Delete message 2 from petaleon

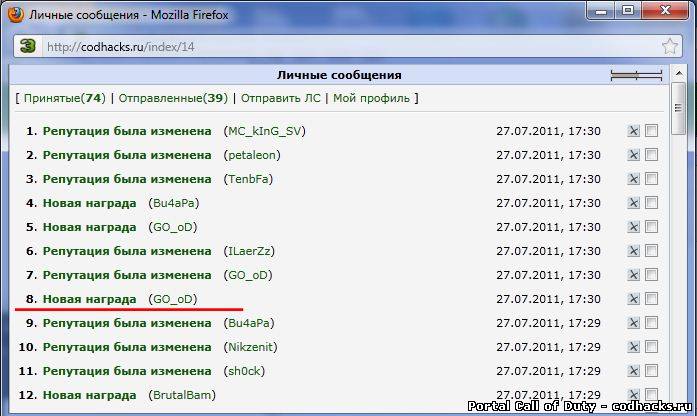(633, 155)
